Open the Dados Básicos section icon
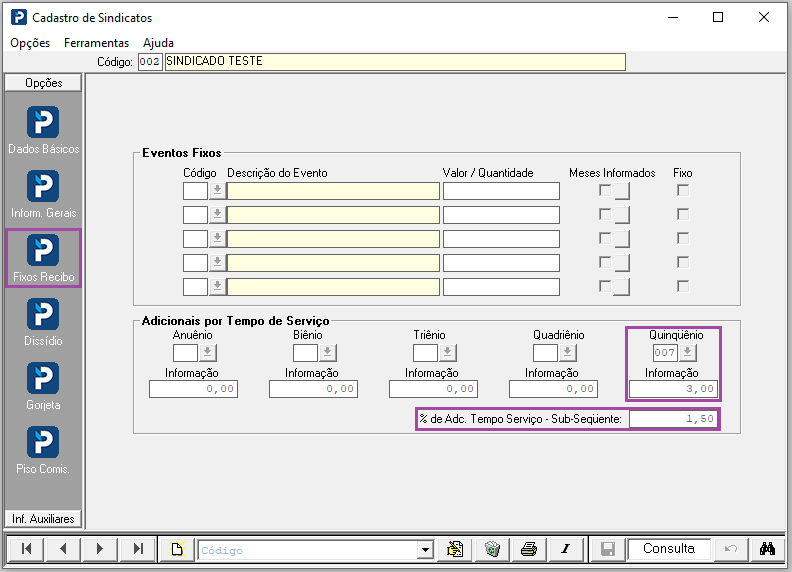 tap(43, 122)
